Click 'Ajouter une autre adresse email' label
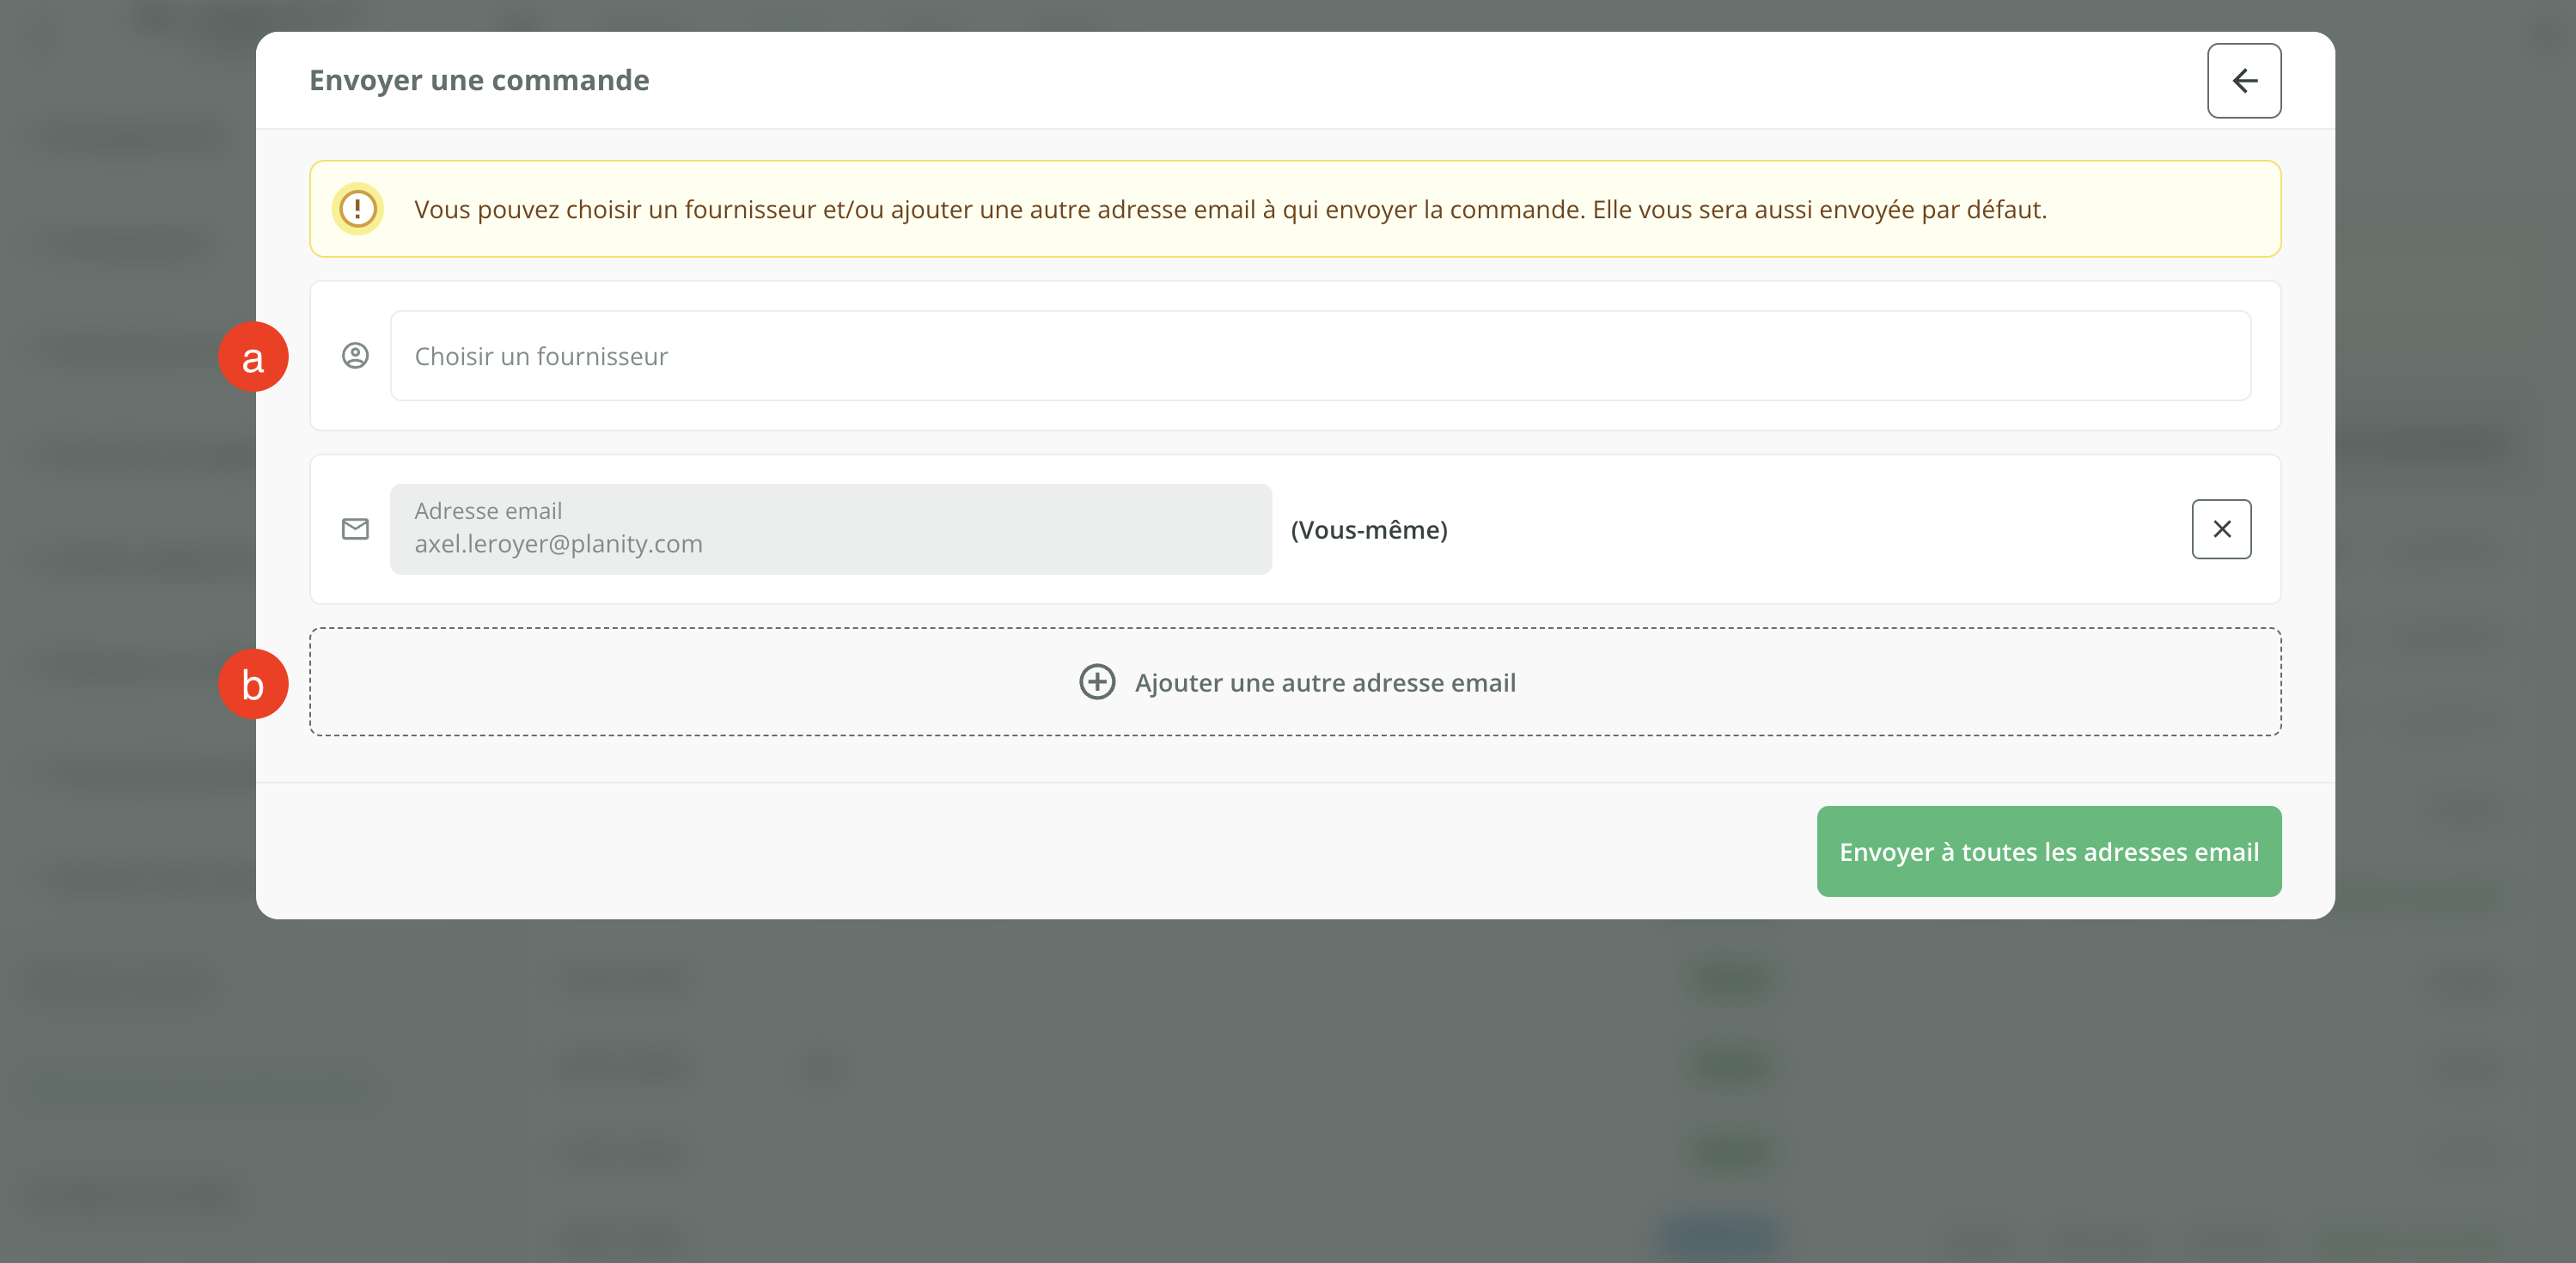Screen dimensions: 2576x1263 (1324, 683)
